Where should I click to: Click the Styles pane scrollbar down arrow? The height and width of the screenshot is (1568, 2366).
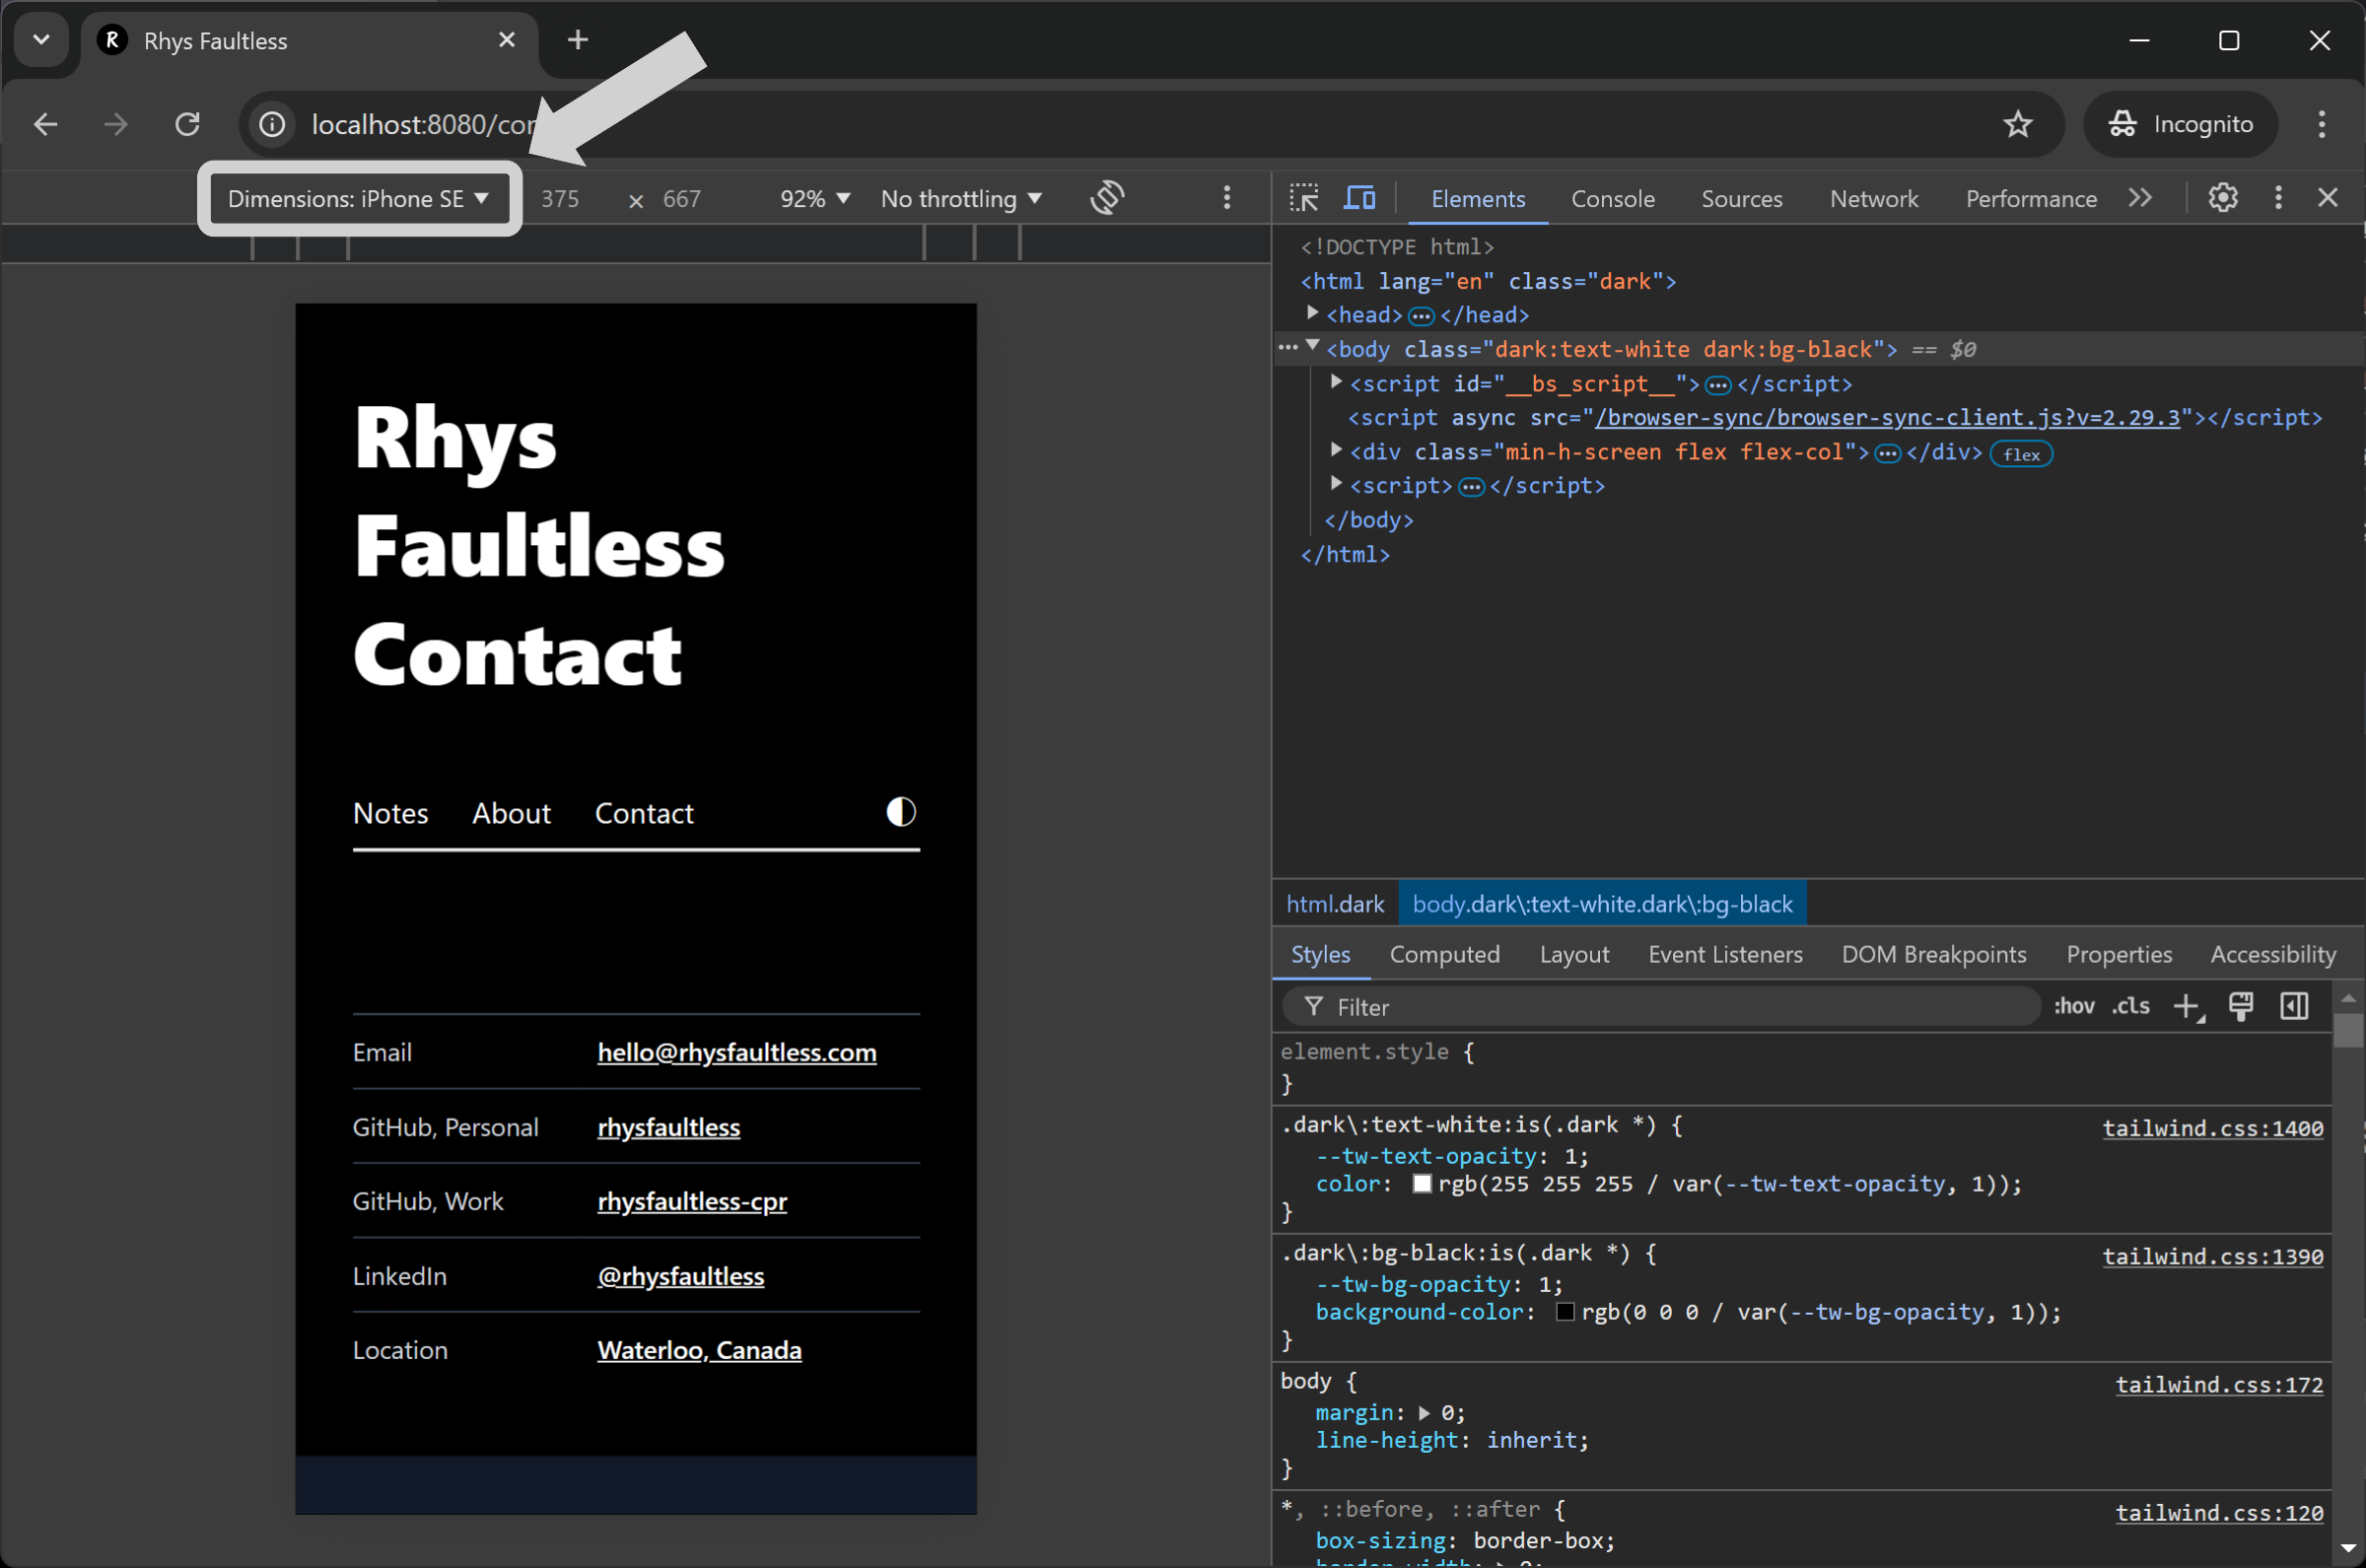click(x=2347, y=1548)
